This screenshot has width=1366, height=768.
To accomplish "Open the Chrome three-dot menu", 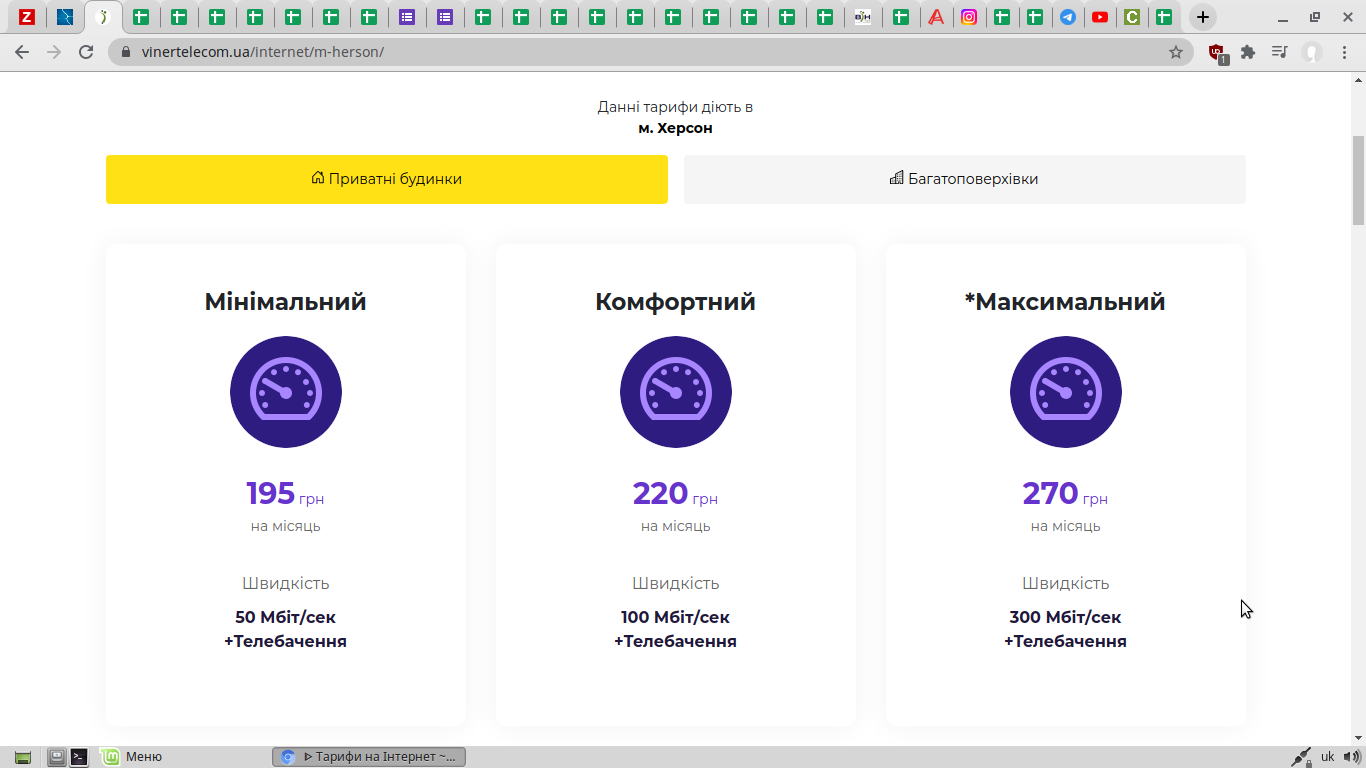I will [1345, 52].
